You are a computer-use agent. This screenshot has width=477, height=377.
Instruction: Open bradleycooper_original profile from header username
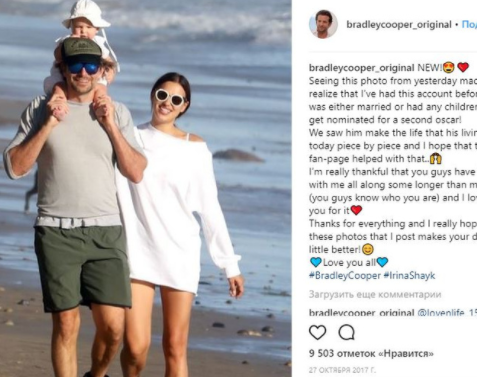pyautogui.click(x=399, y=24)
